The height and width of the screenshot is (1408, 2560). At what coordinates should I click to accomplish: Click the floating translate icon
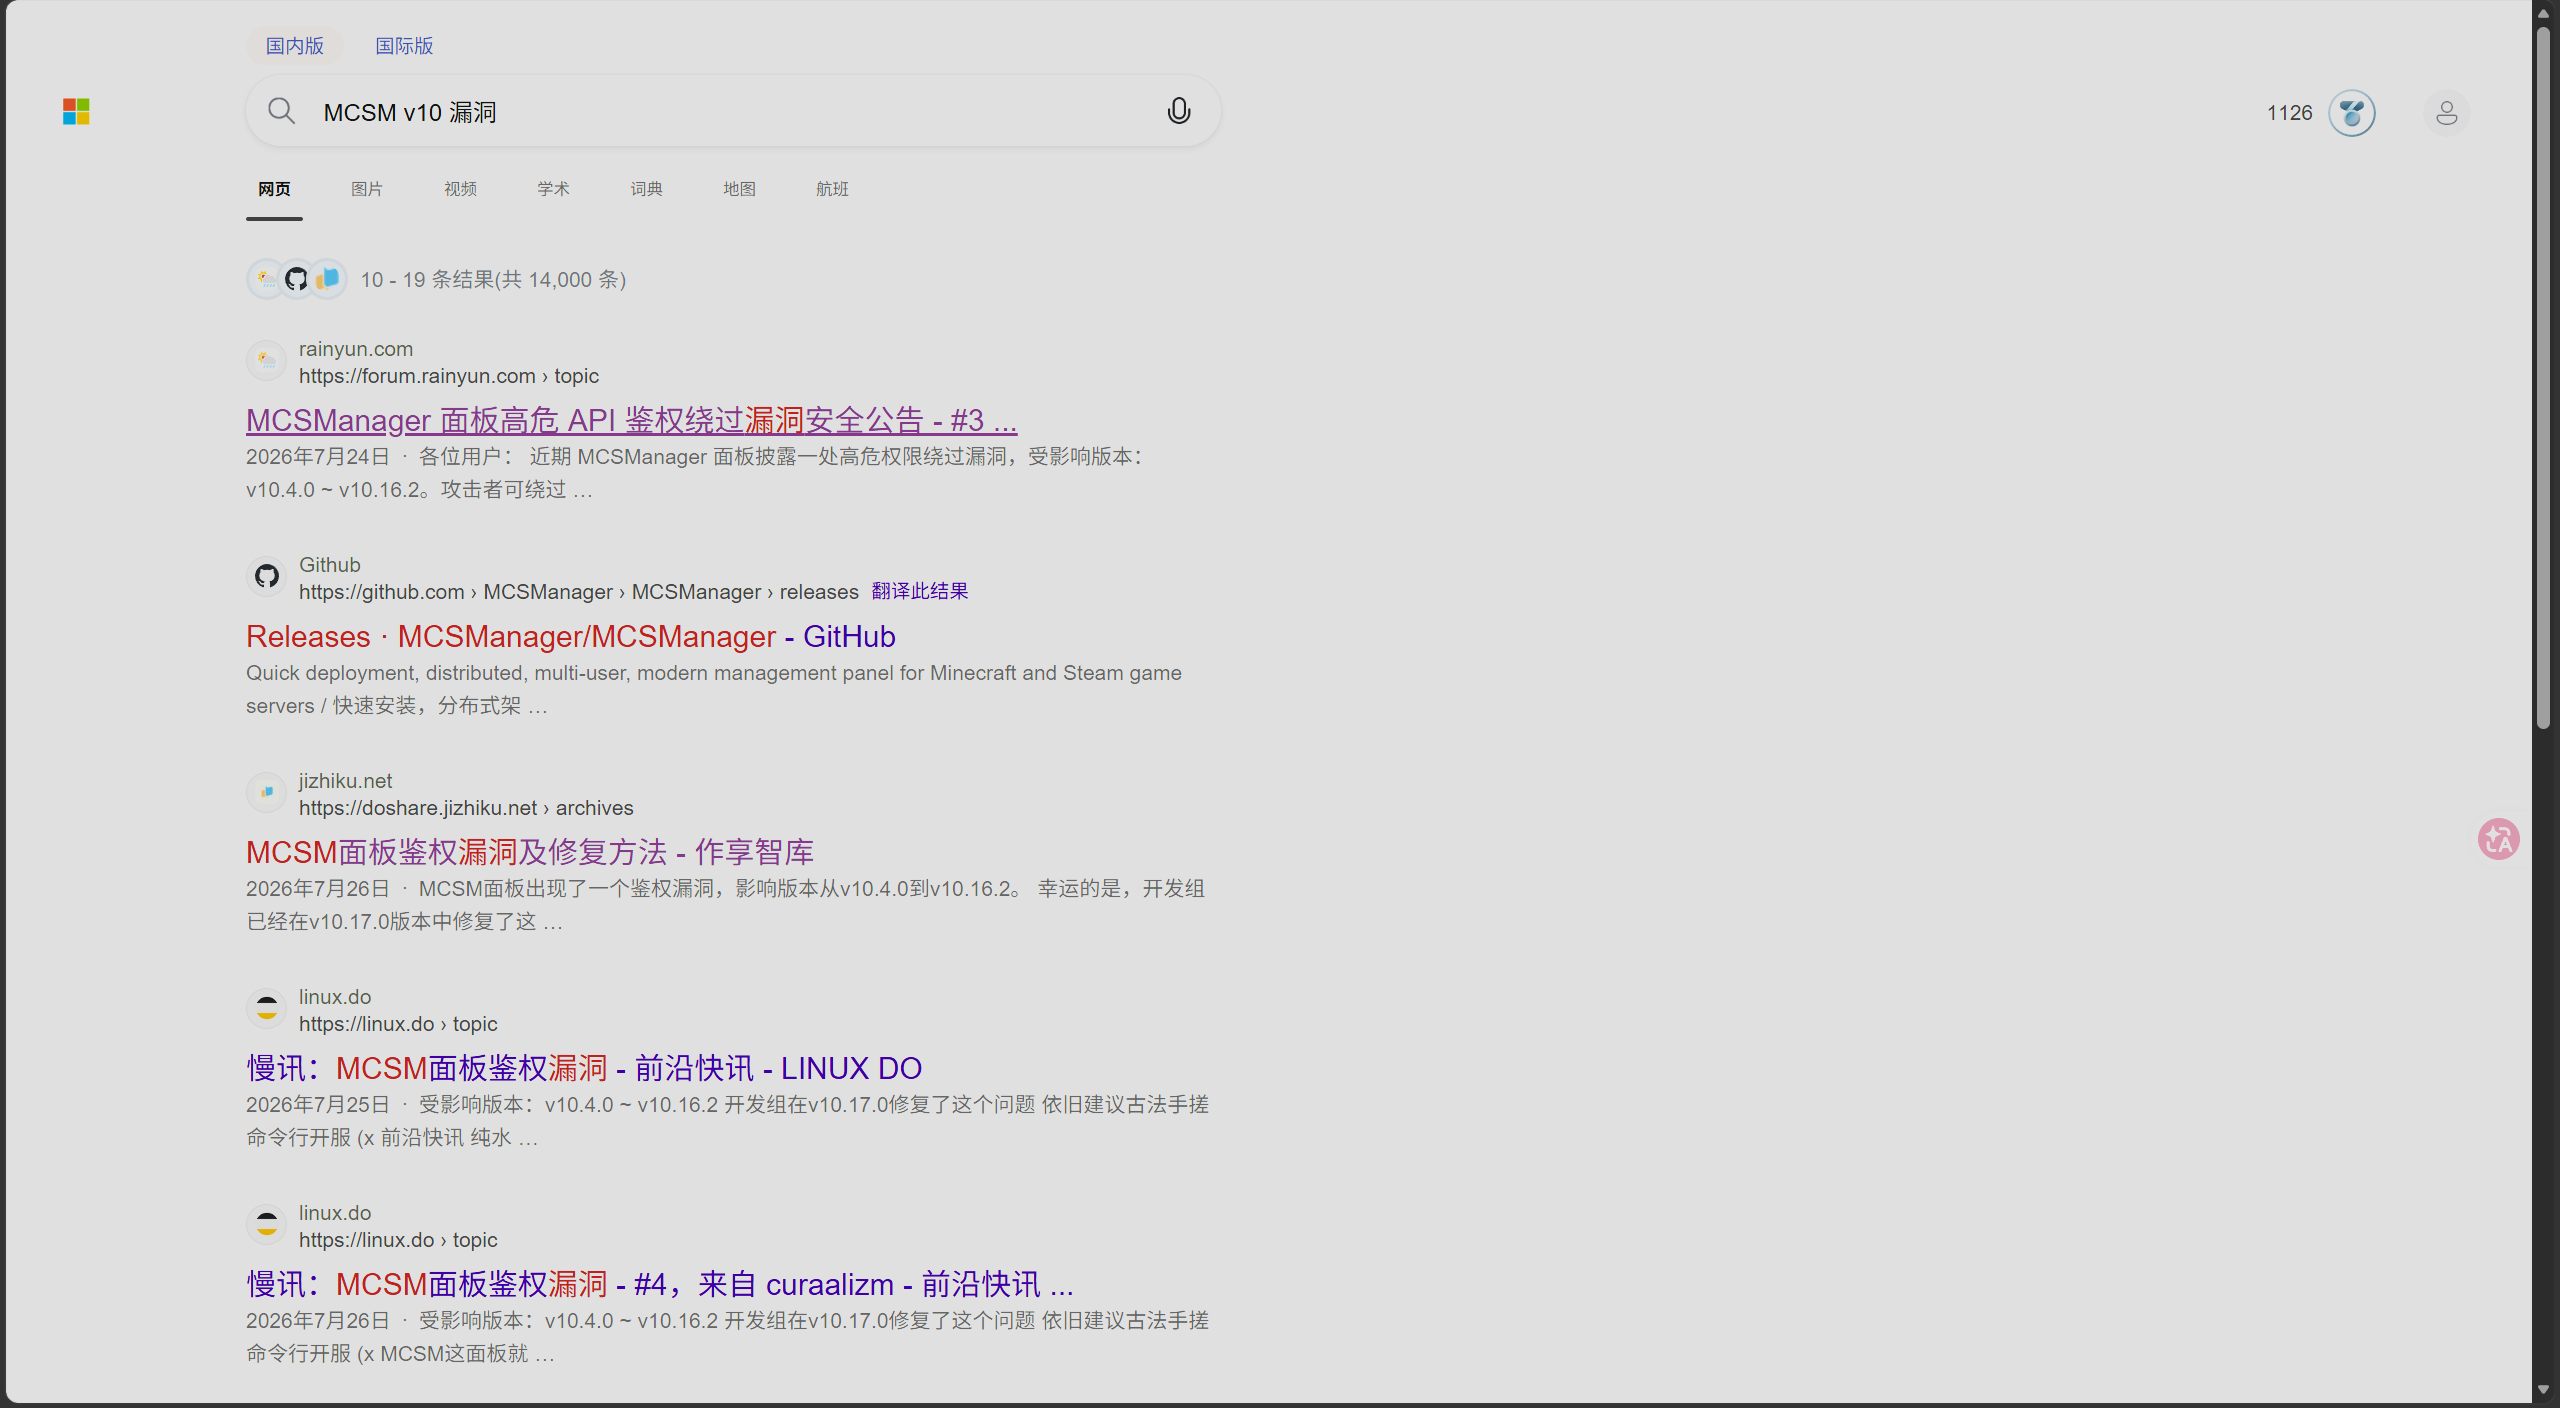[x=2498, y=839]
